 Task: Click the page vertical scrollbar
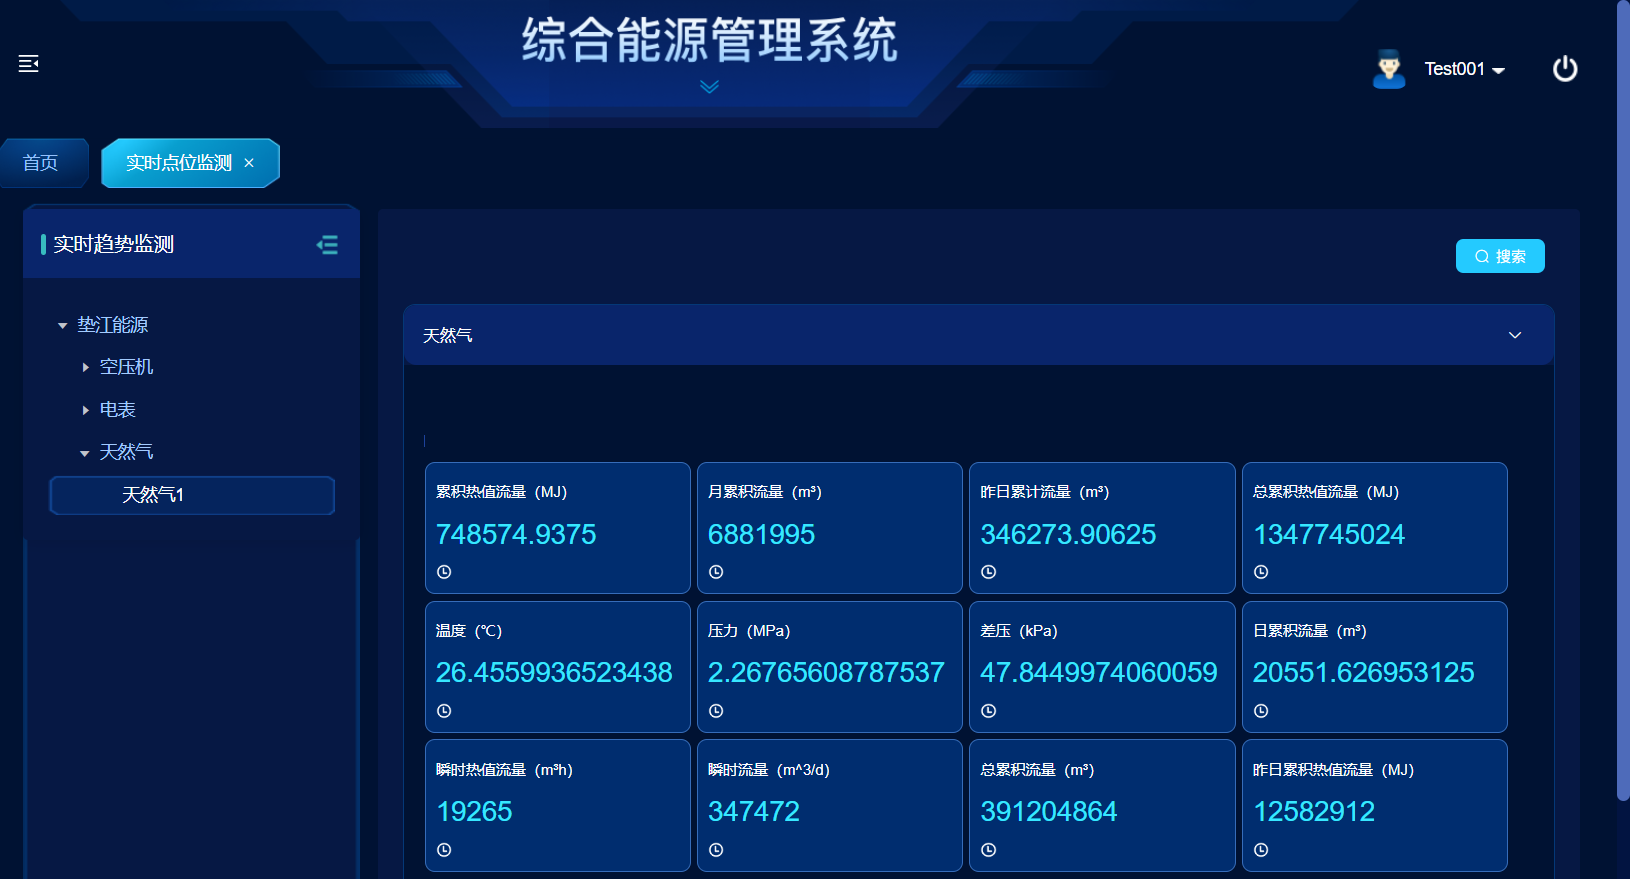click(x=1622, y=400)
